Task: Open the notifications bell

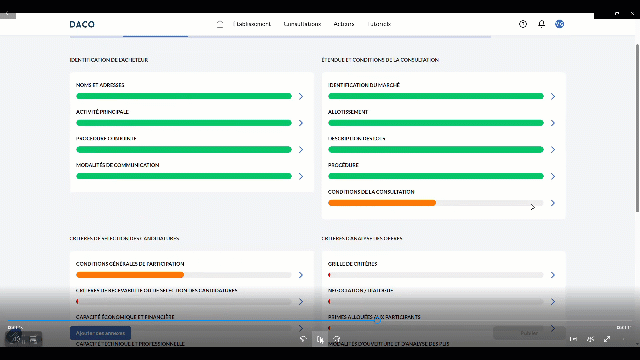Action: point(541,24)
